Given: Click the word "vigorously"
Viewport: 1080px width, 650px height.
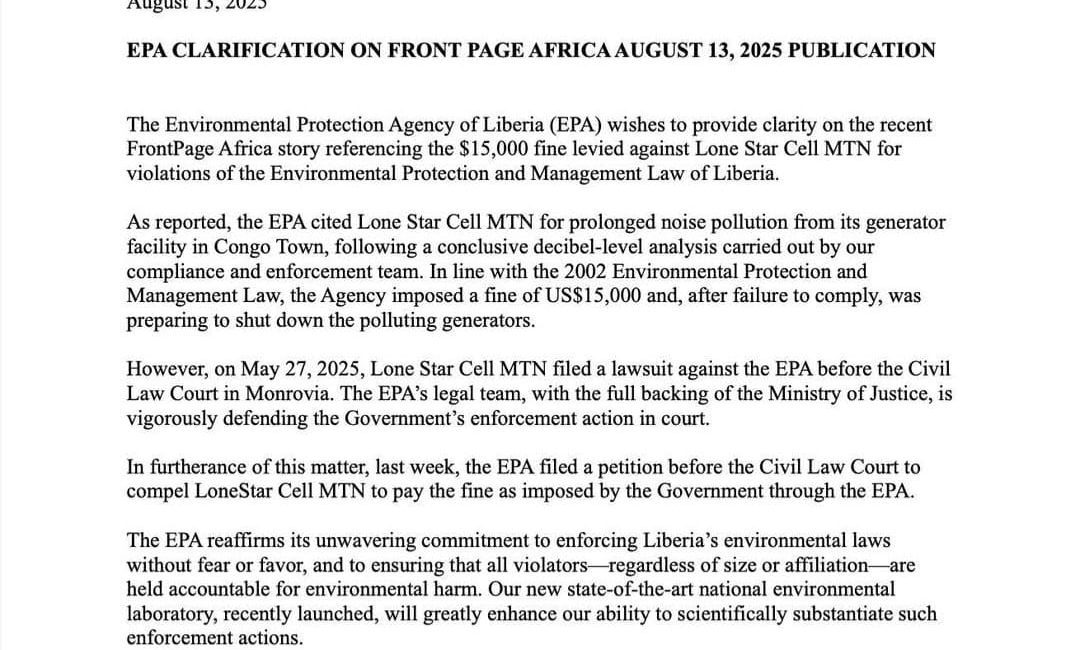Looking at the screenshot, I should (170, 419).
